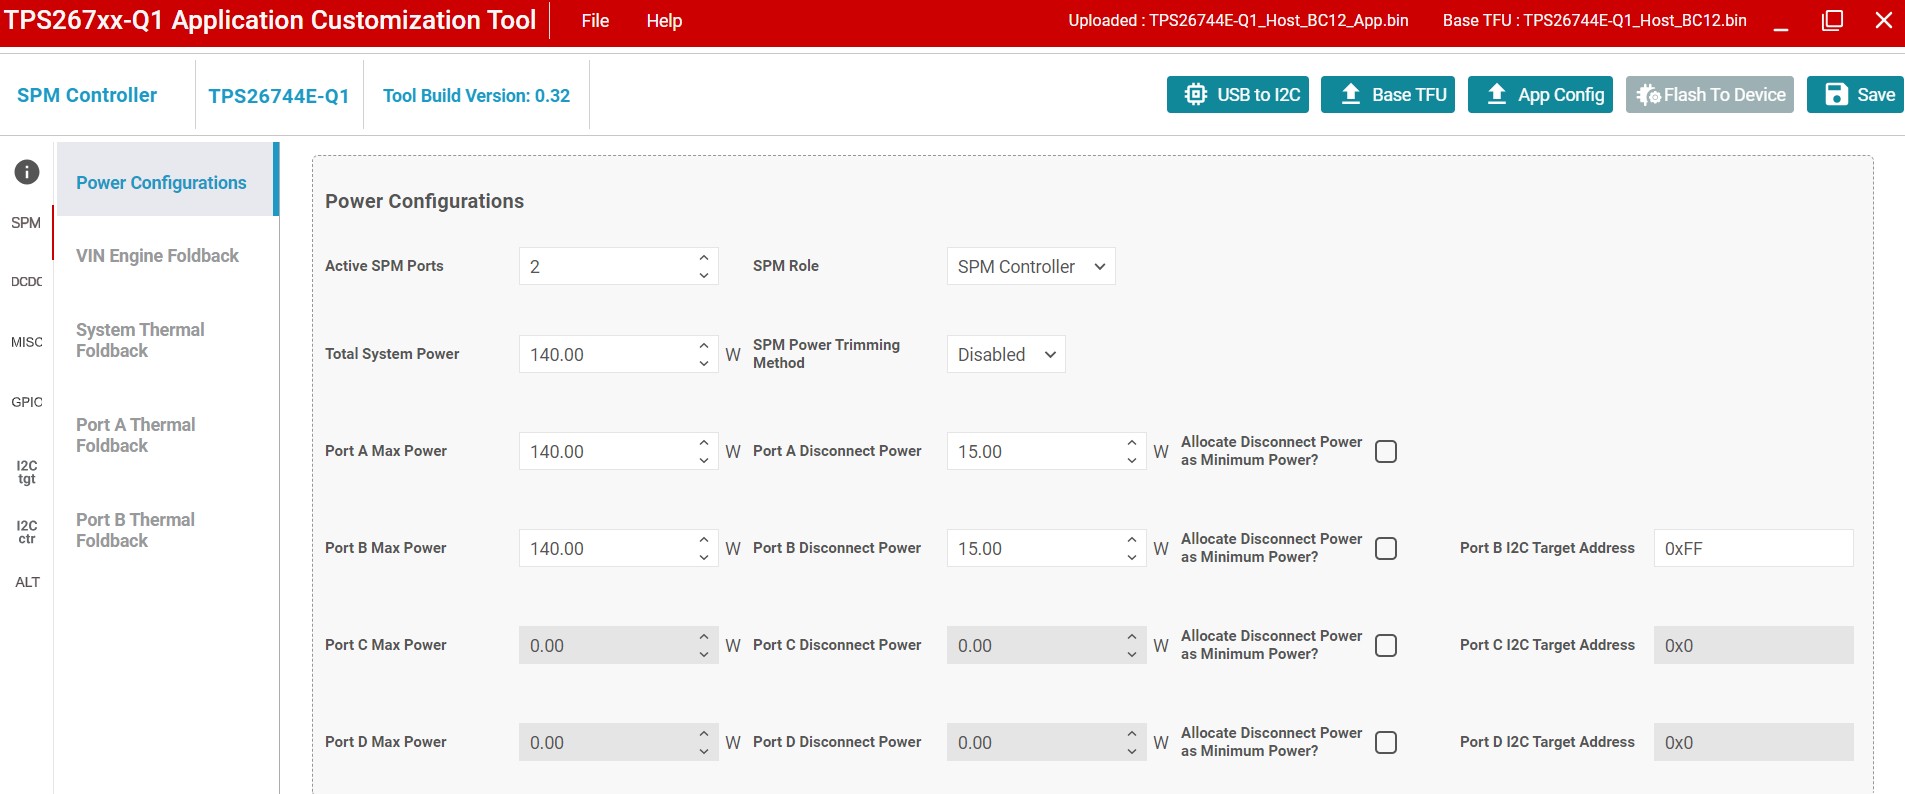This screenshot has height=794, width=1905.
Task: Close the application window
Action: (1884, 20)
